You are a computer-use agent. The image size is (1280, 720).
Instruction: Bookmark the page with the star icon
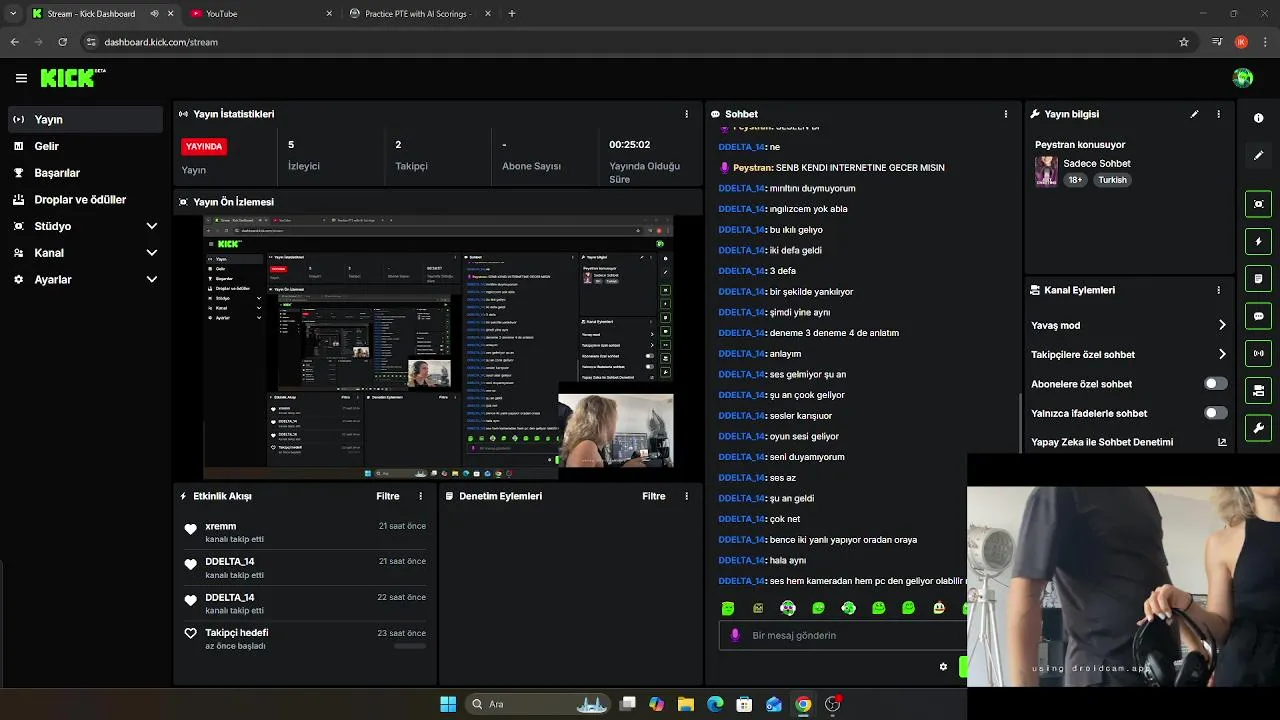pos(1184,42)
